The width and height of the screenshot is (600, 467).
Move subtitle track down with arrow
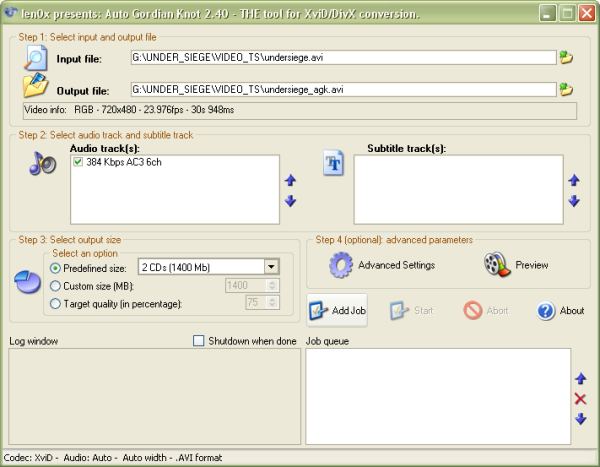click(574, 201)
